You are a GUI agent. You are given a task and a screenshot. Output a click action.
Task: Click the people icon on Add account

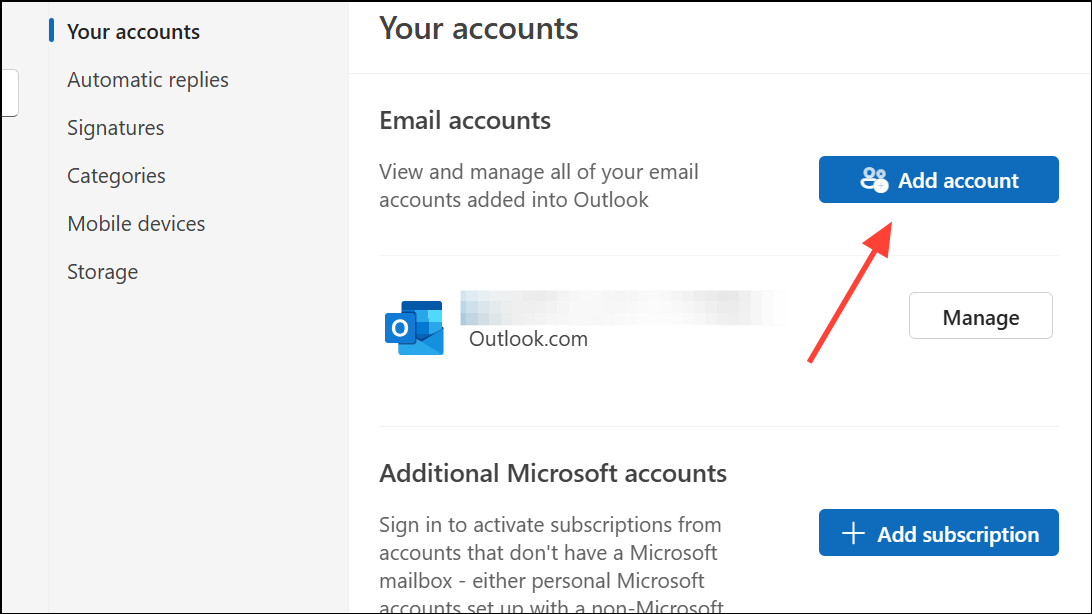(874, 180)
